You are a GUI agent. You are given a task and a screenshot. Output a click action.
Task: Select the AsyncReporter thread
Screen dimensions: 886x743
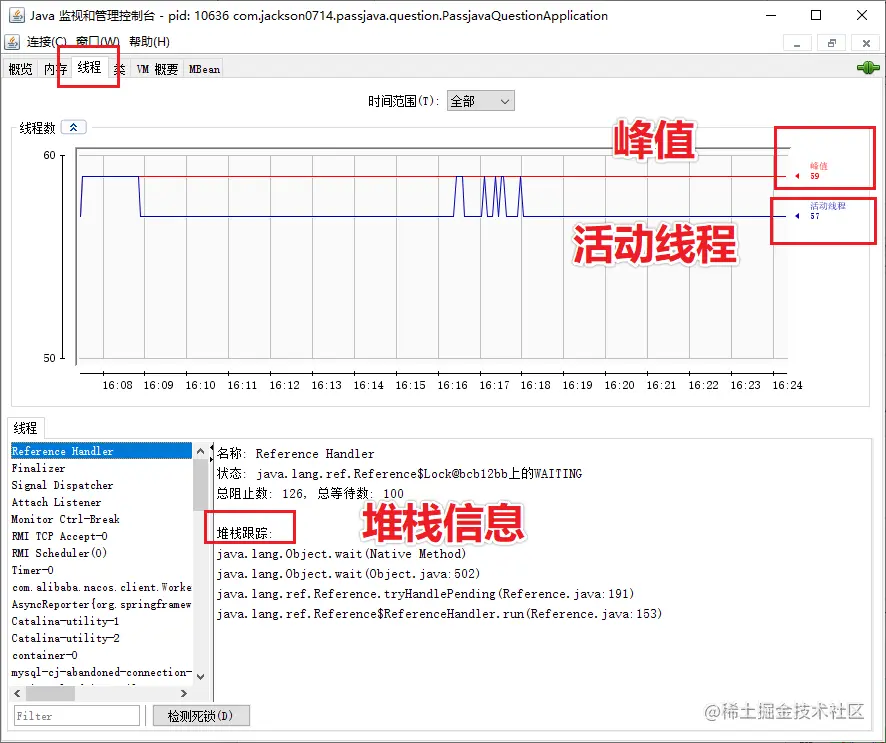click(101, 604)
